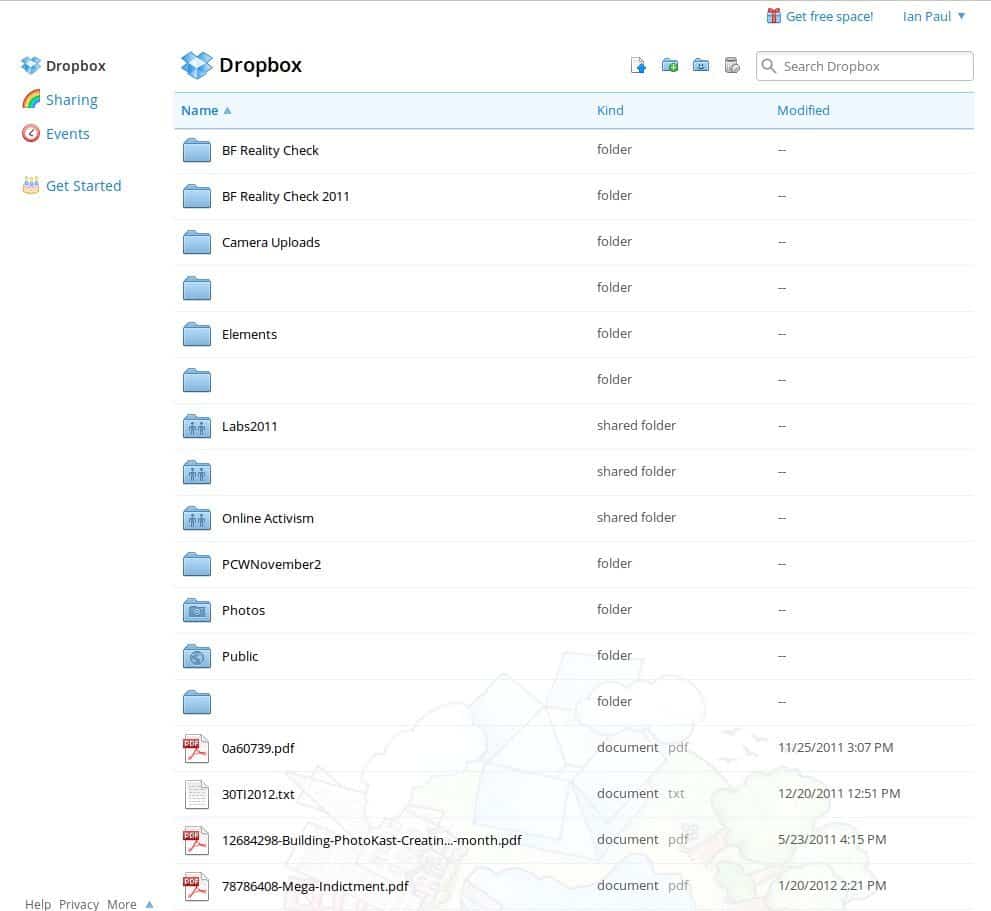
Task: Click the text file icon for 30TI2012.txt
Action: coord(197,795)
